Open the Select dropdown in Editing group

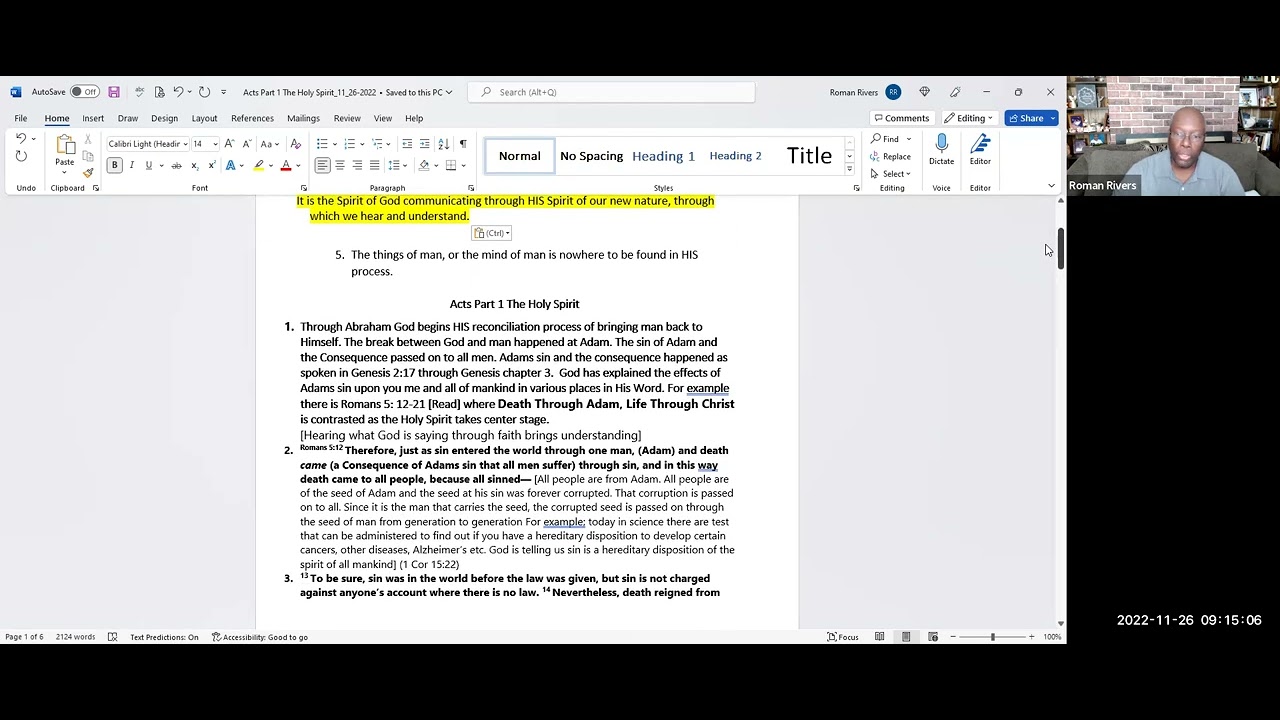click(x=890, y=174)
